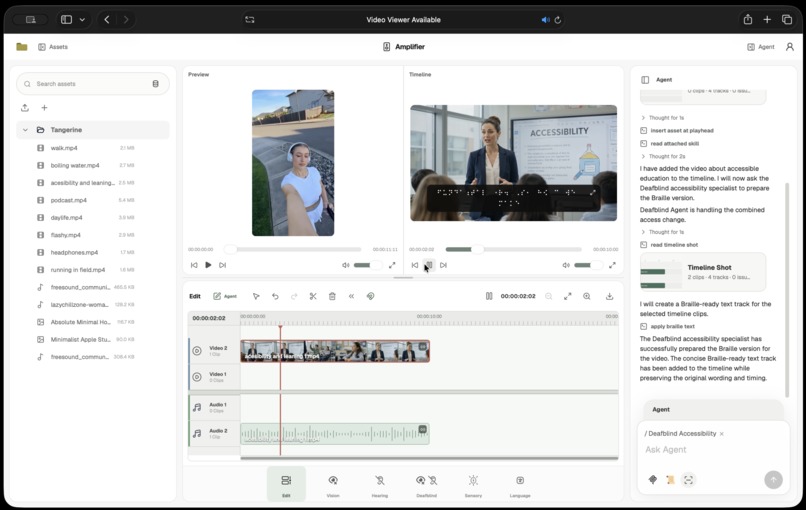
Task: Open the Assets panel button
Action: pyautogui.click(x=53, y=47)
